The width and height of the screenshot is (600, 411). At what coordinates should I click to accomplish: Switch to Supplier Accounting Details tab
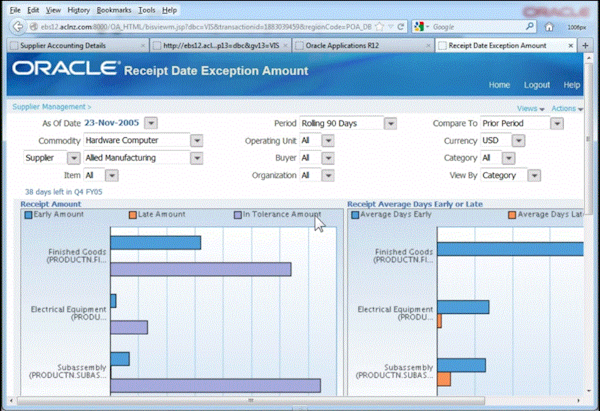pos(78,46)
